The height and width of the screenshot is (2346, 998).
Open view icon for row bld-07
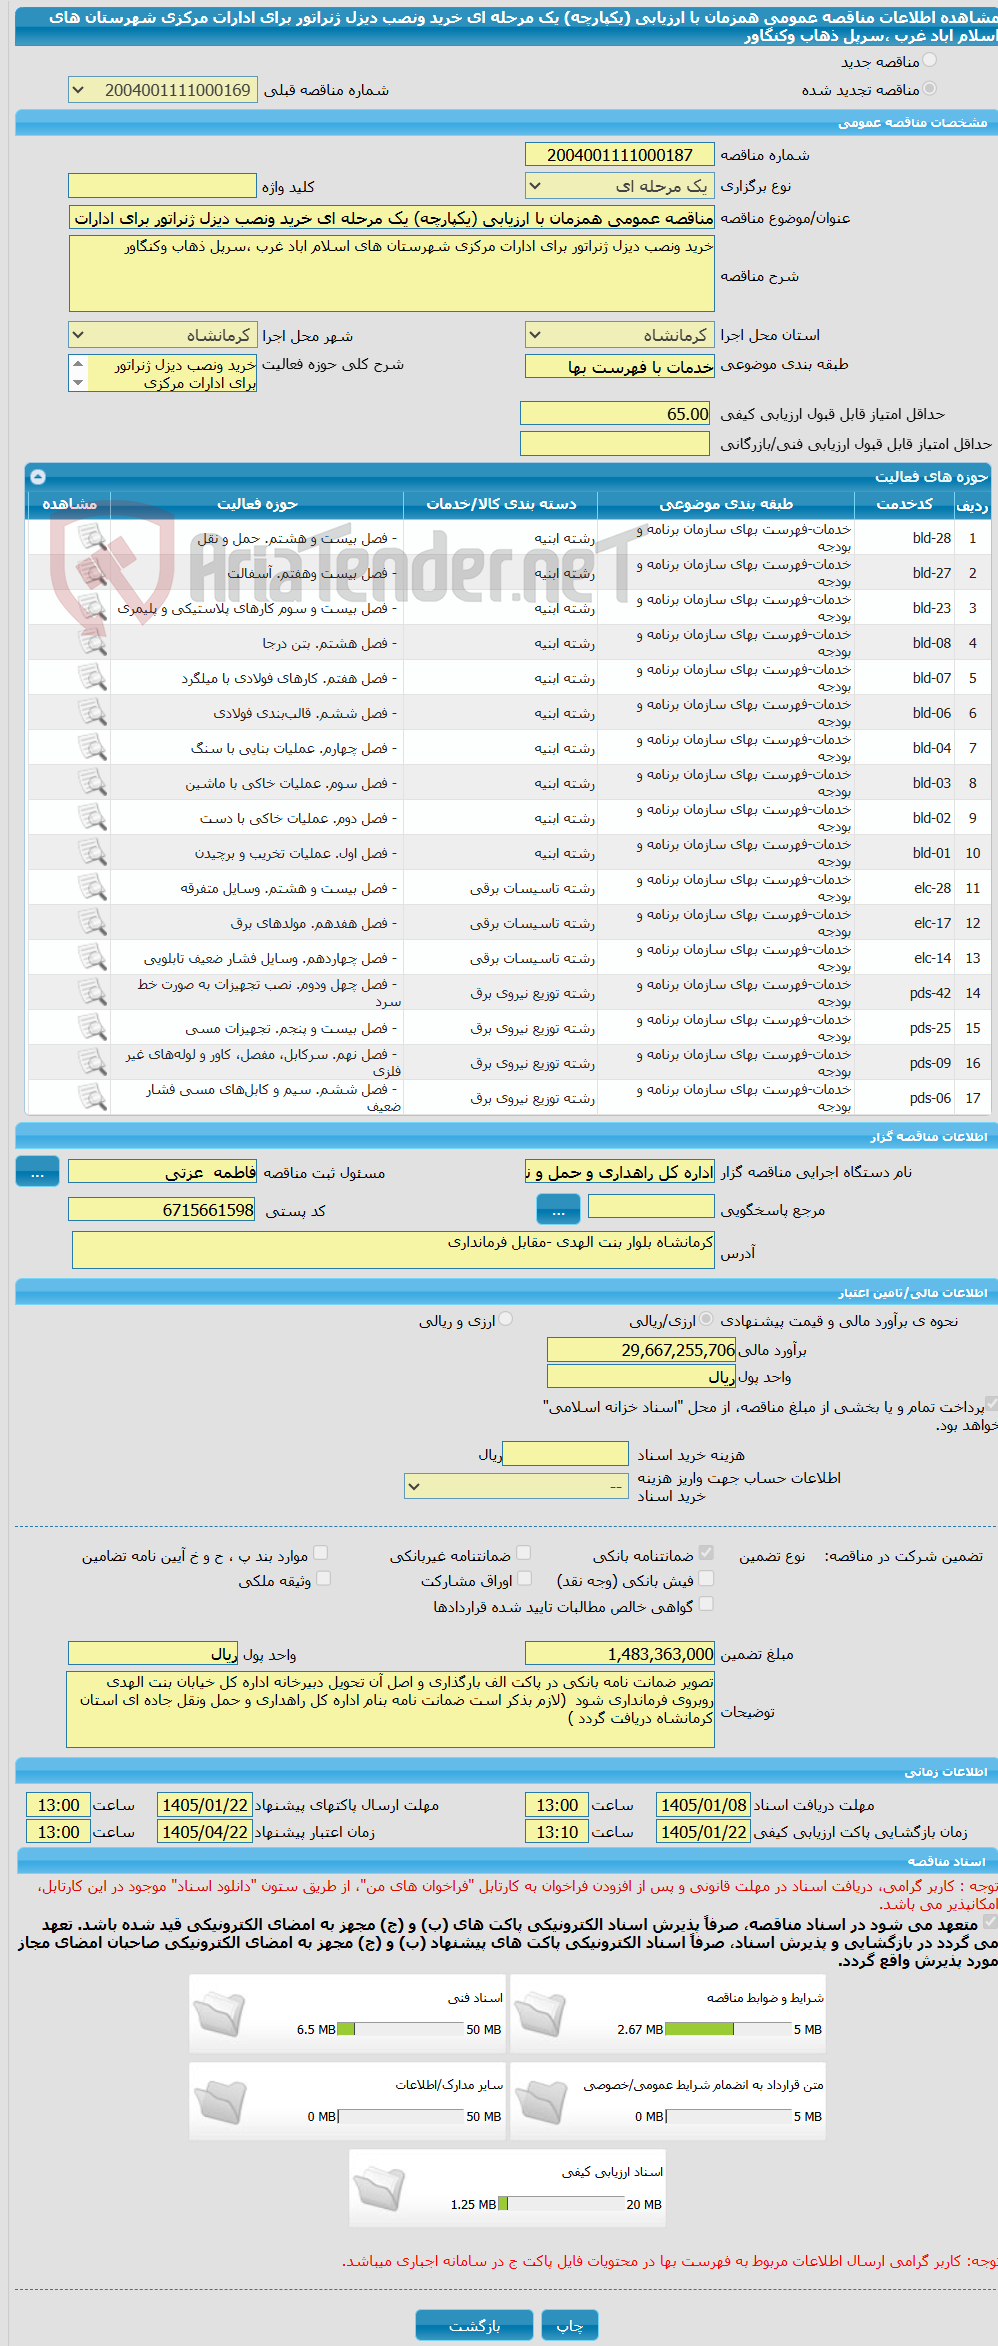[92, 678]
